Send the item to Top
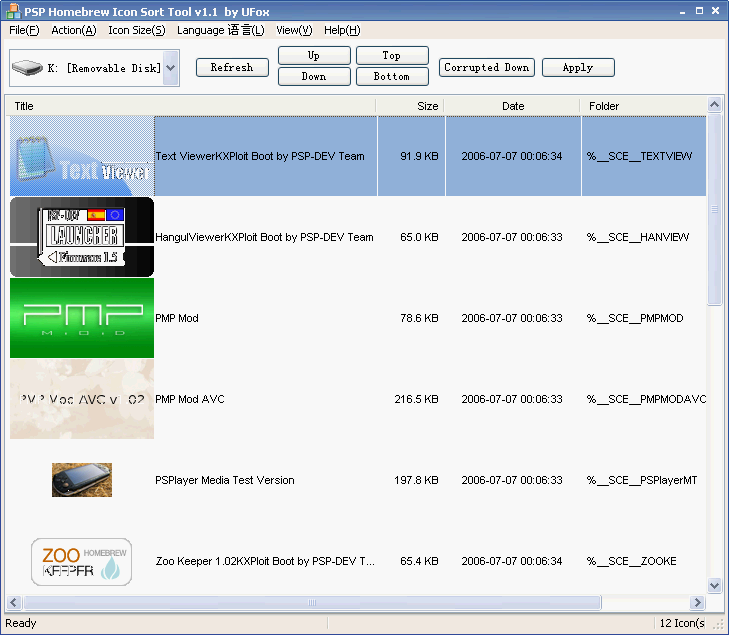The width and height of the screenshot is (729, 635). click(392, 55)
